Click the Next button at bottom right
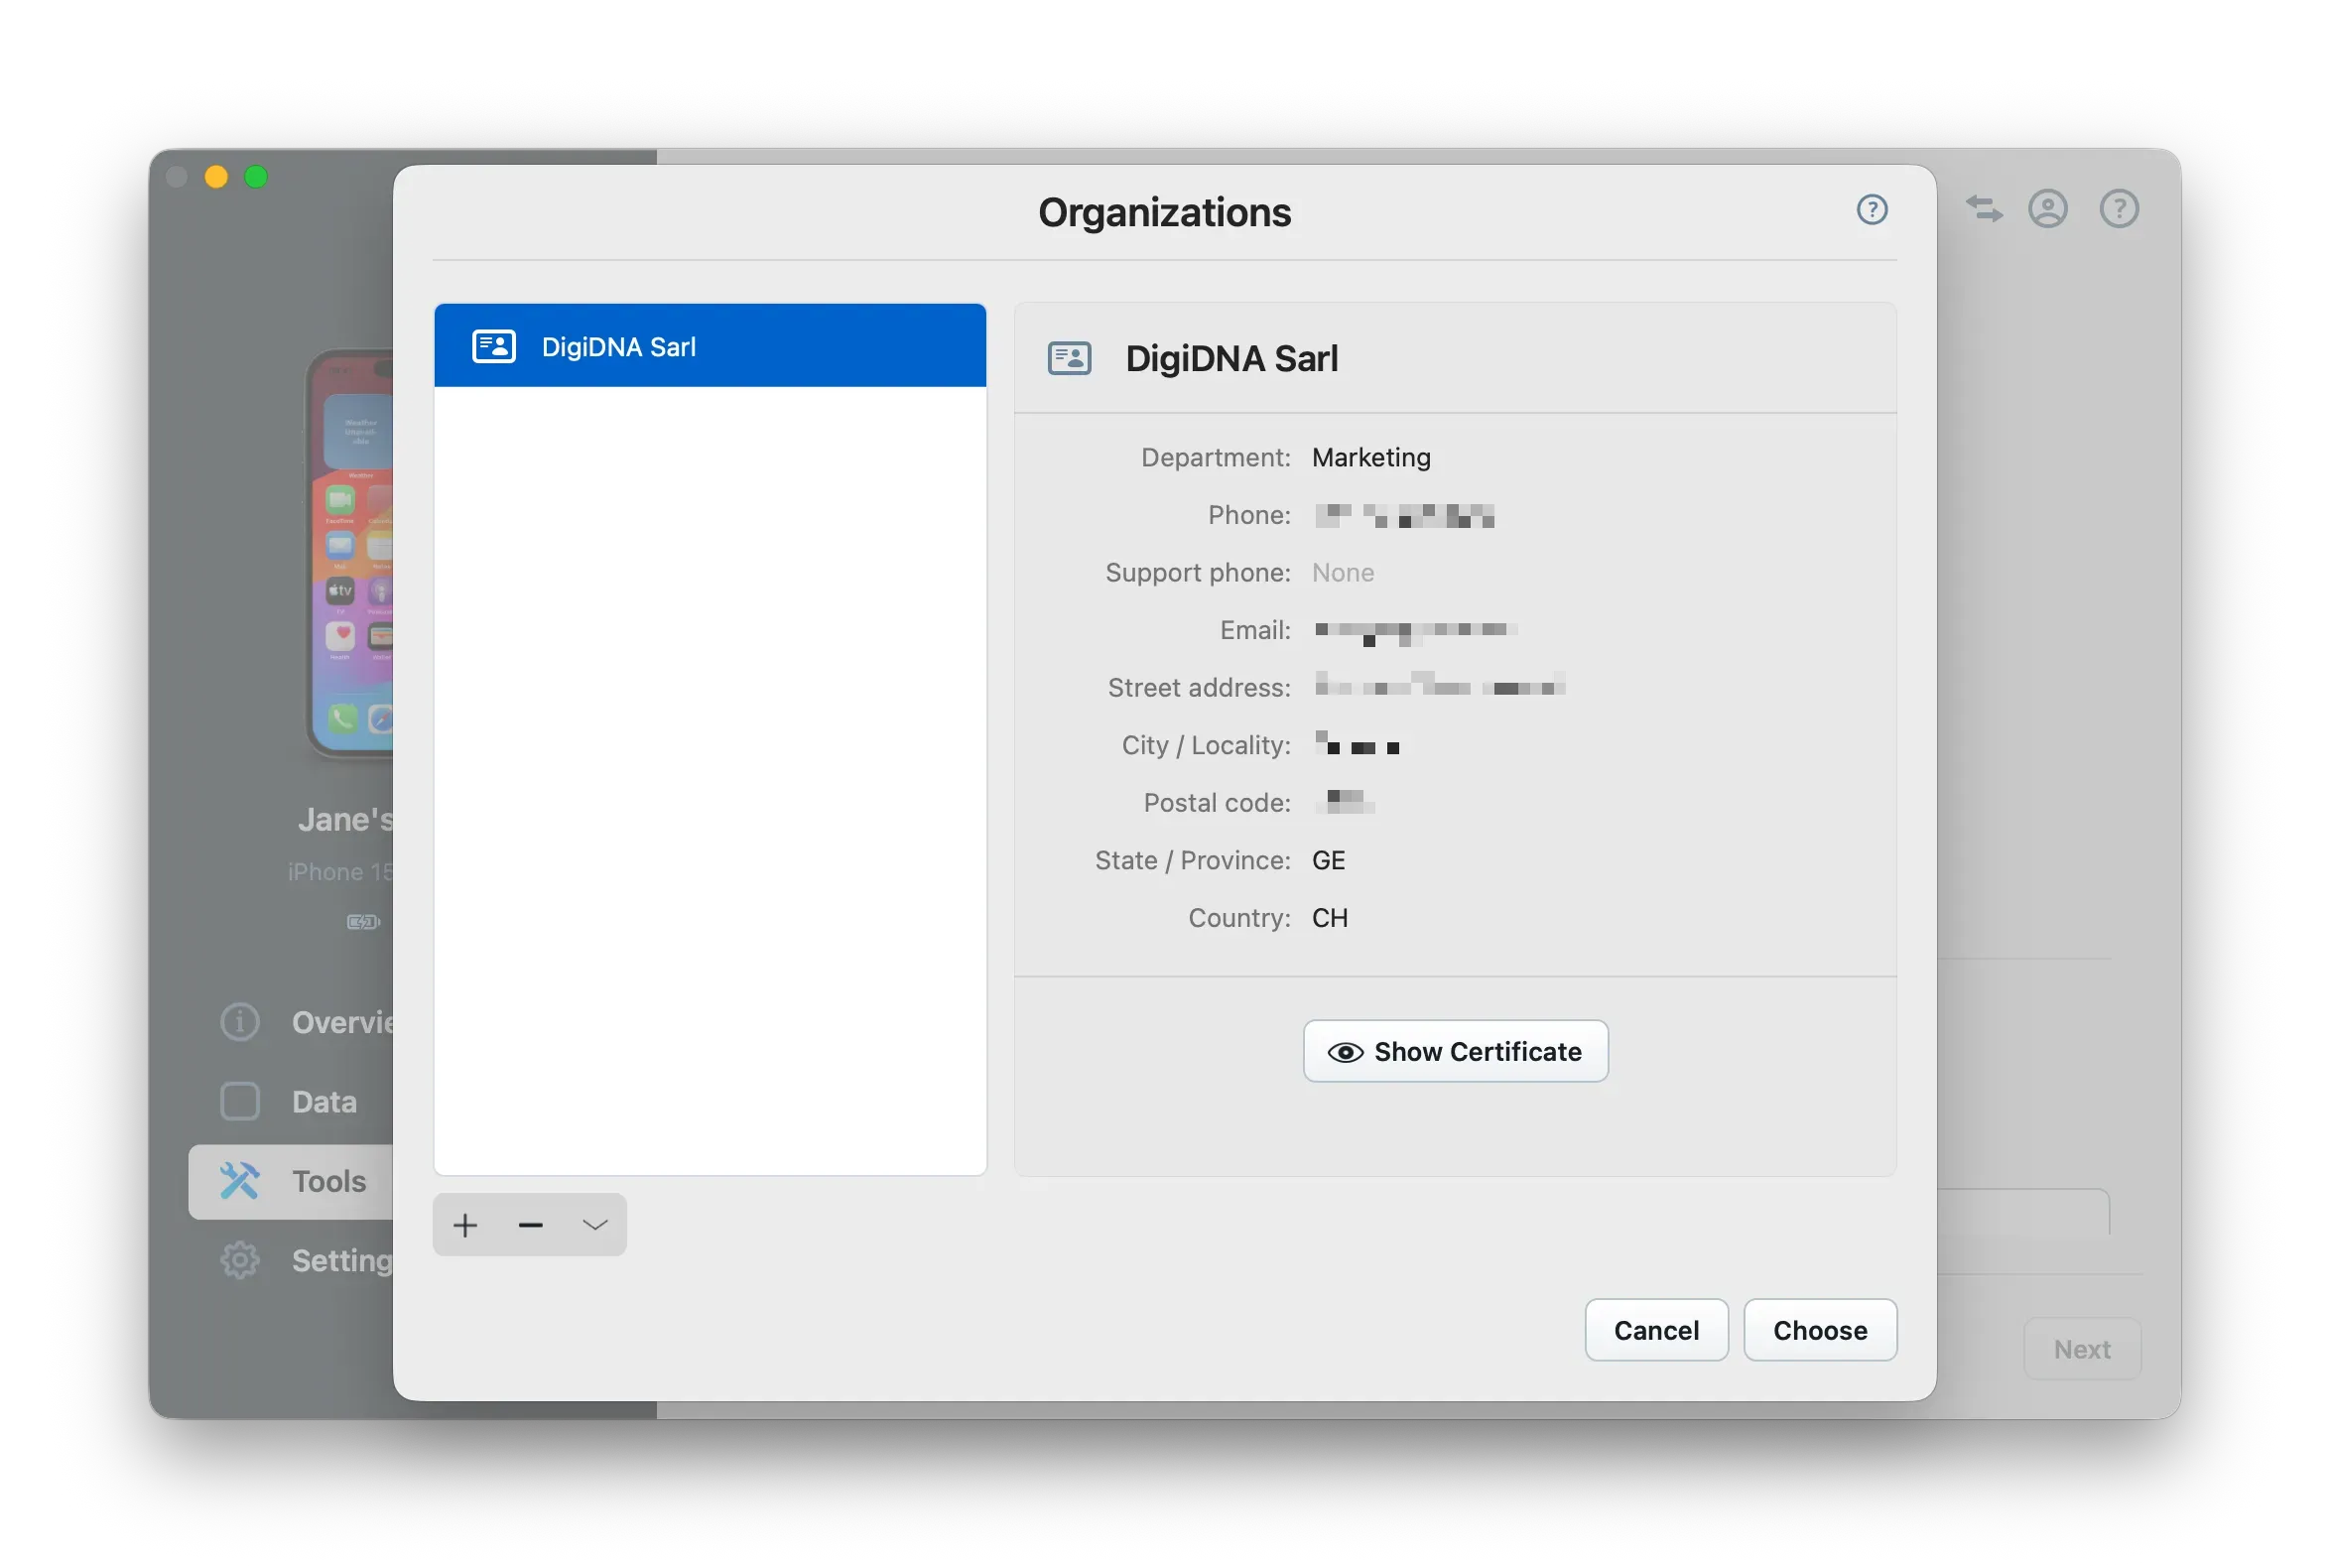The image size is (2330, 1568). point(2081,1348)
